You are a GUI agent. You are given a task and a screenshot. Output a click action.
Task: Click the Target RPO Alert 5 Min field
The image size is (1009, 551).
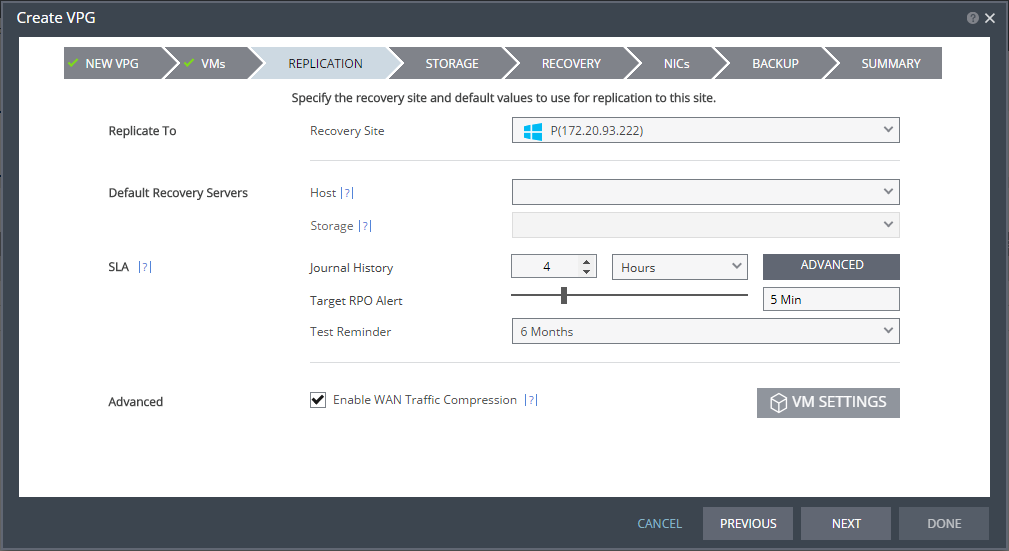(831, 299)
